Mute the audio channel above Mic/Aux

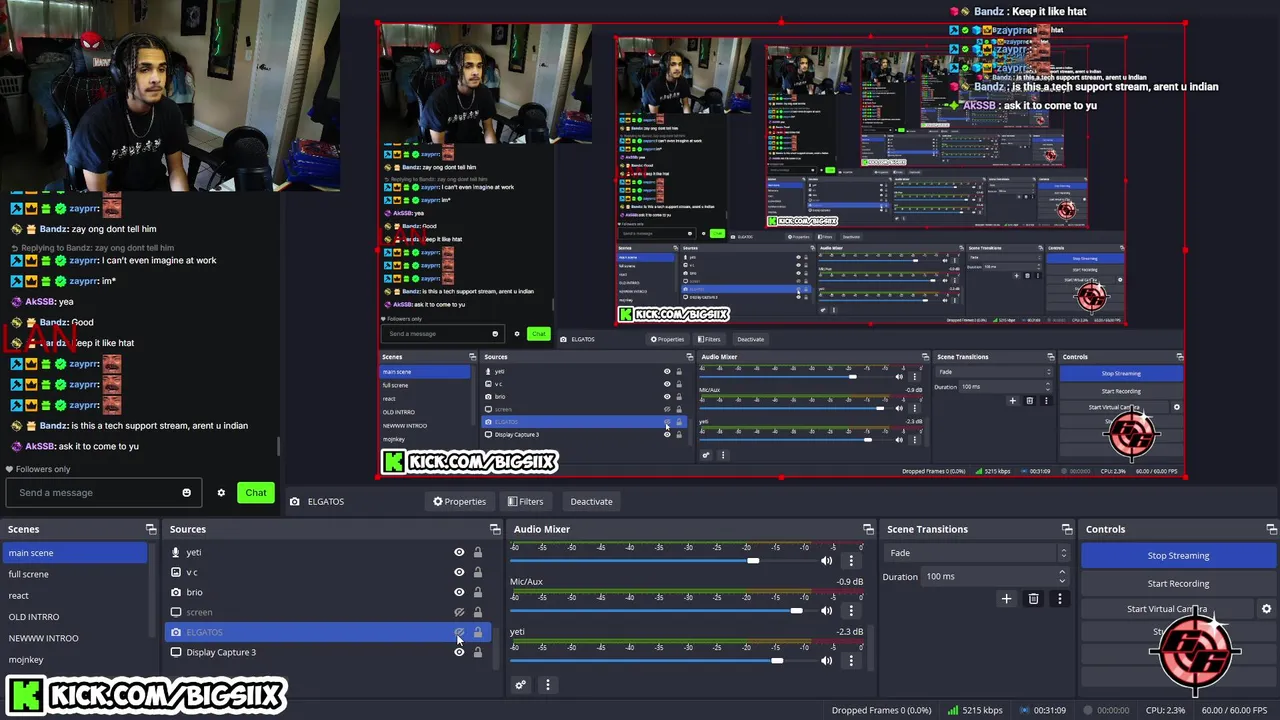coord(826,560)
